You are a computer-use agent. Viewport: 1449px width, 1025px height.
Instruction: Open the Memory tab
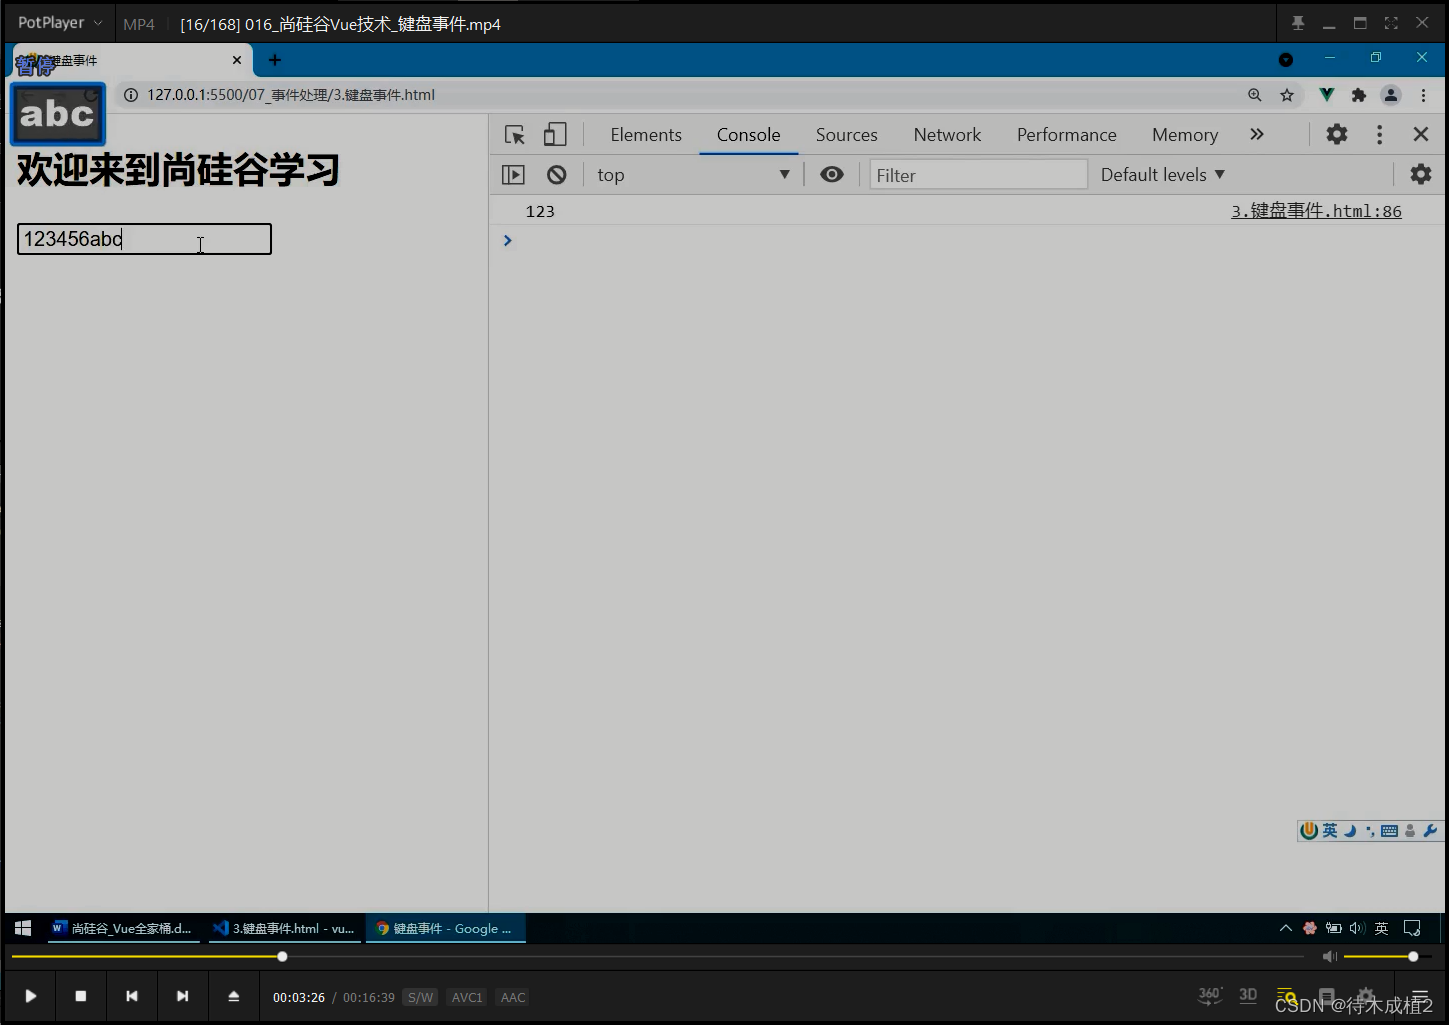(x=1185, y=135)
